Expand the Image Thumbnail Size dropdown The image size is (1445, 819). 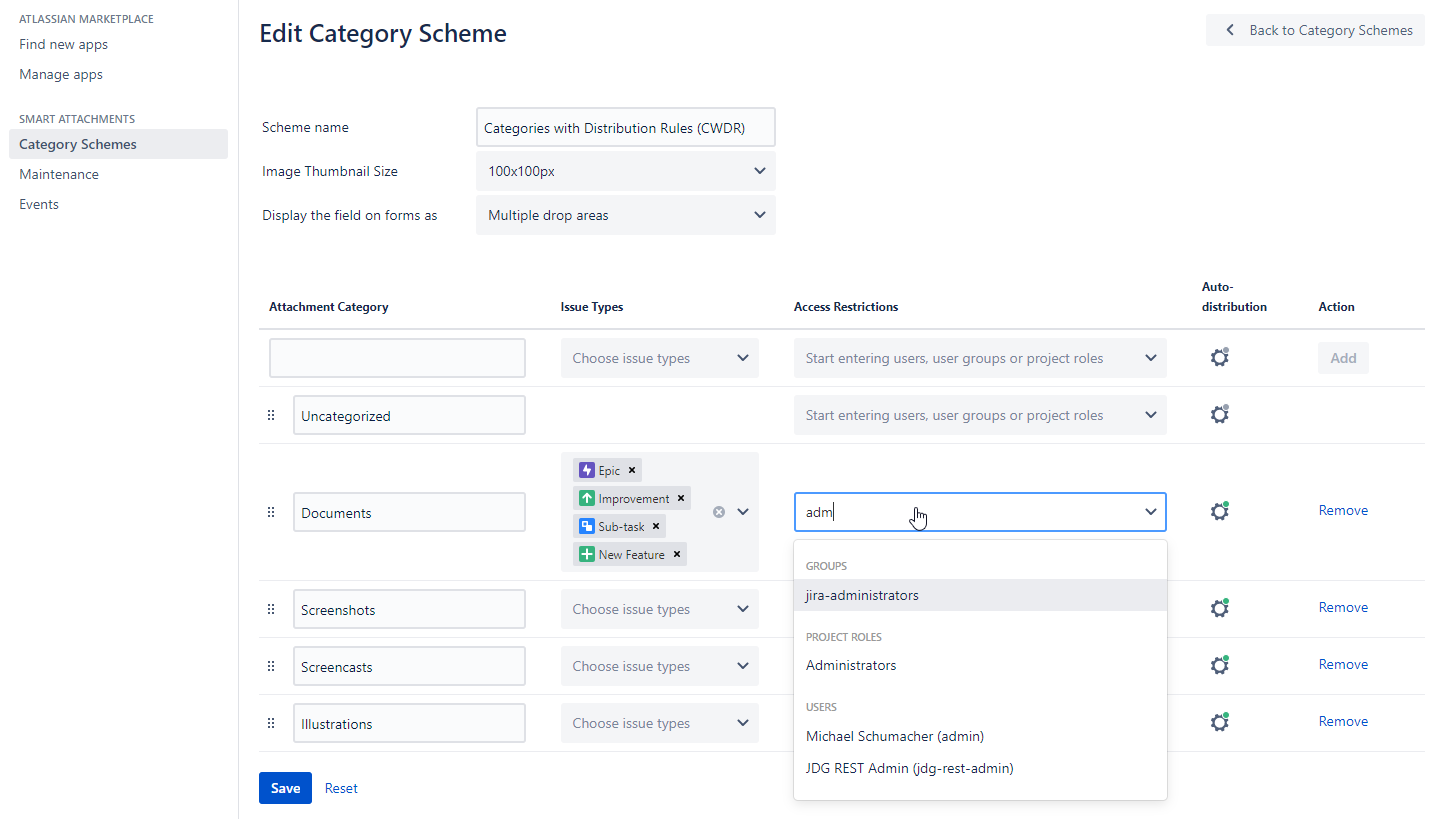tap(626, 171)
